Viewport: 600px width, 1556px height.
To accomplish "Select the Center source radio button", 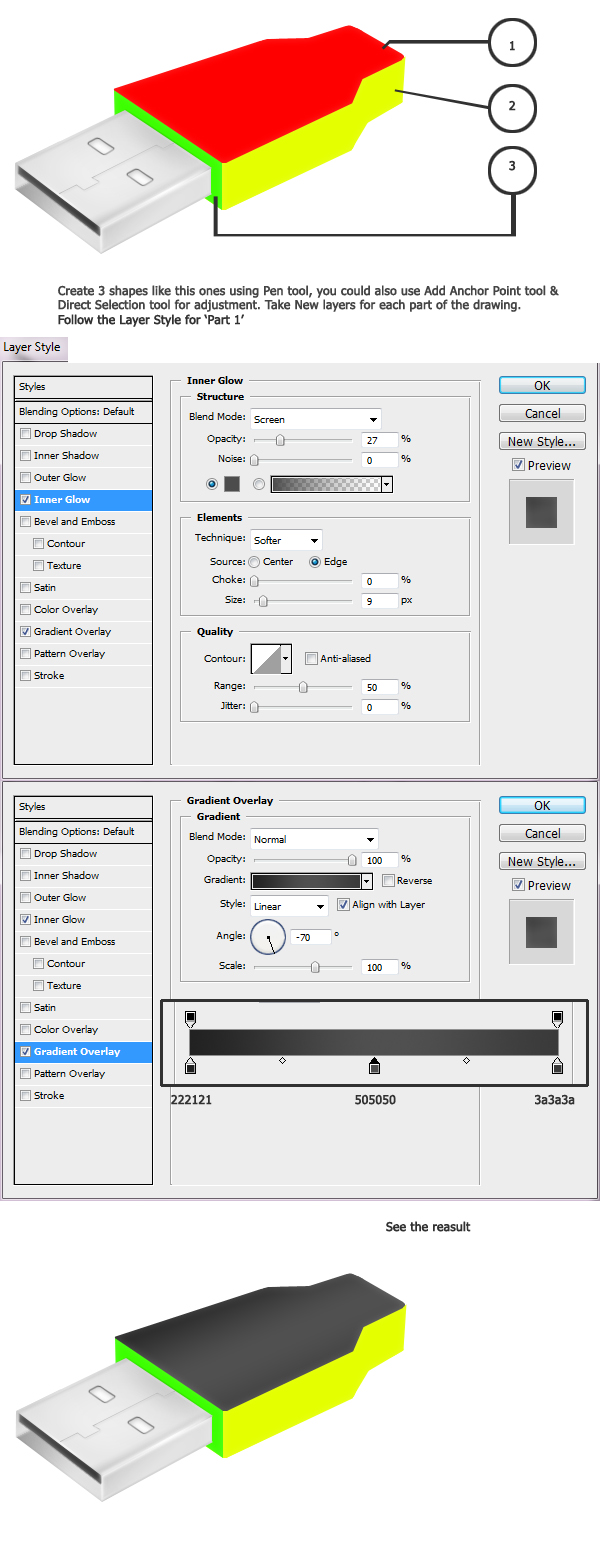I will click(254, 562).
